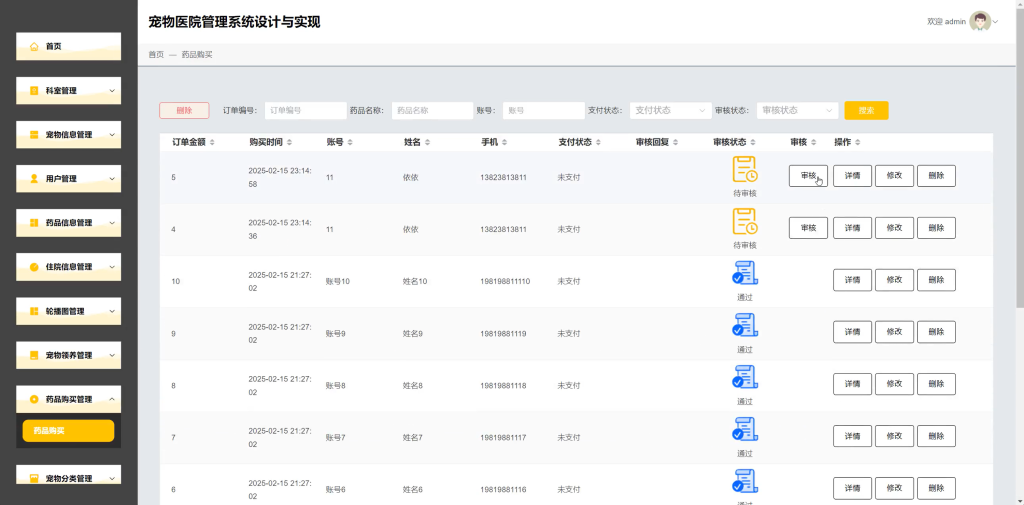Collapse 药品购买管理 menu chevron
This screenshot has height=505, width=1024.
pyautogui.click(x=112, y=399)
